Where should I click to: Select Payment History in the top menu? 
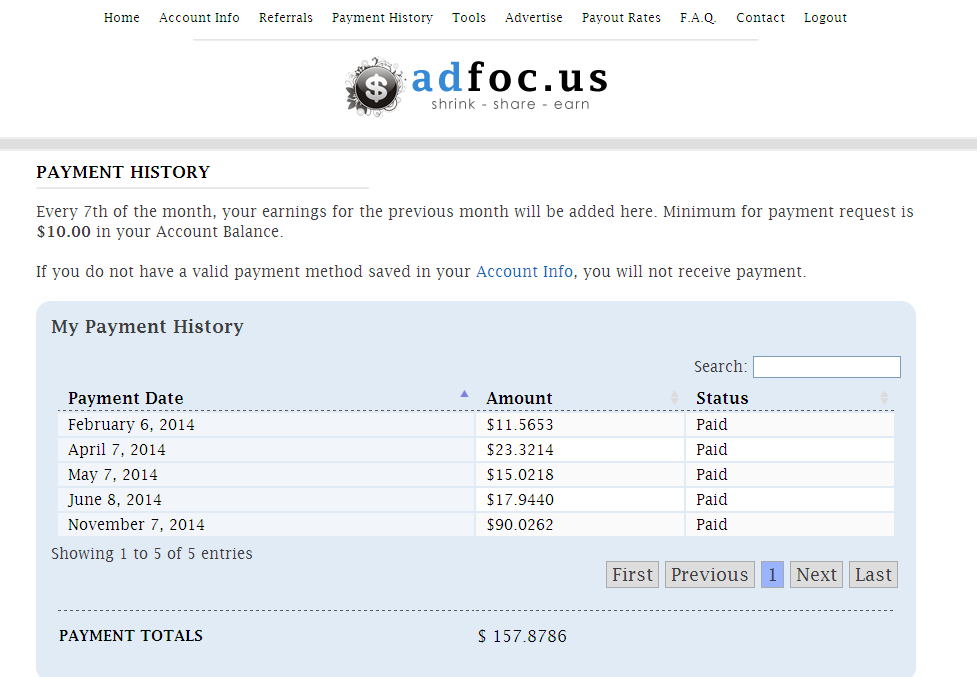pyautogui.click(x=382, y=18)
